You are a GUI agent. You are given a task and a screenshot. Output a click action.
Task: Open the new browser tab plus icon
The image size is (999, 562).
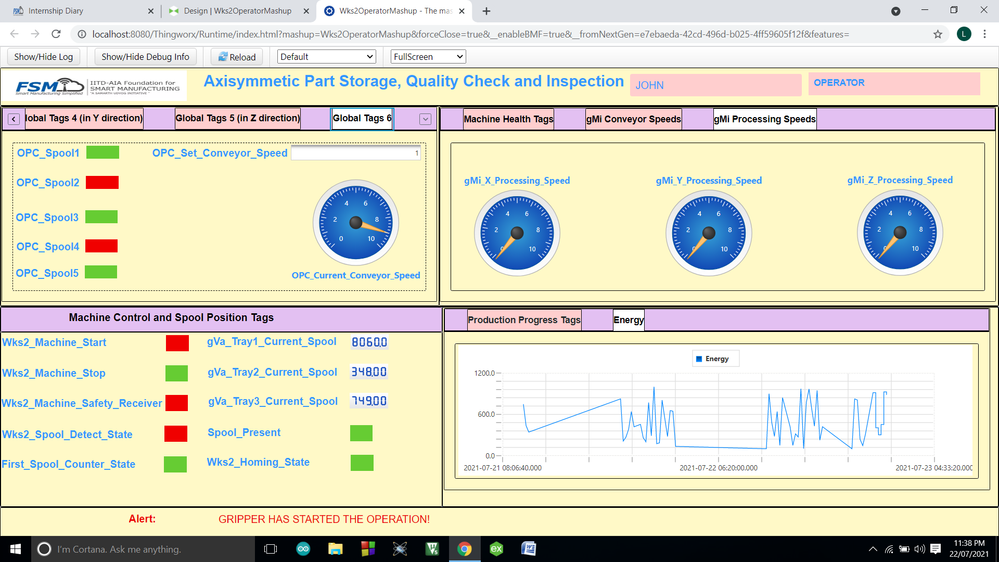[x=487, y=11]
